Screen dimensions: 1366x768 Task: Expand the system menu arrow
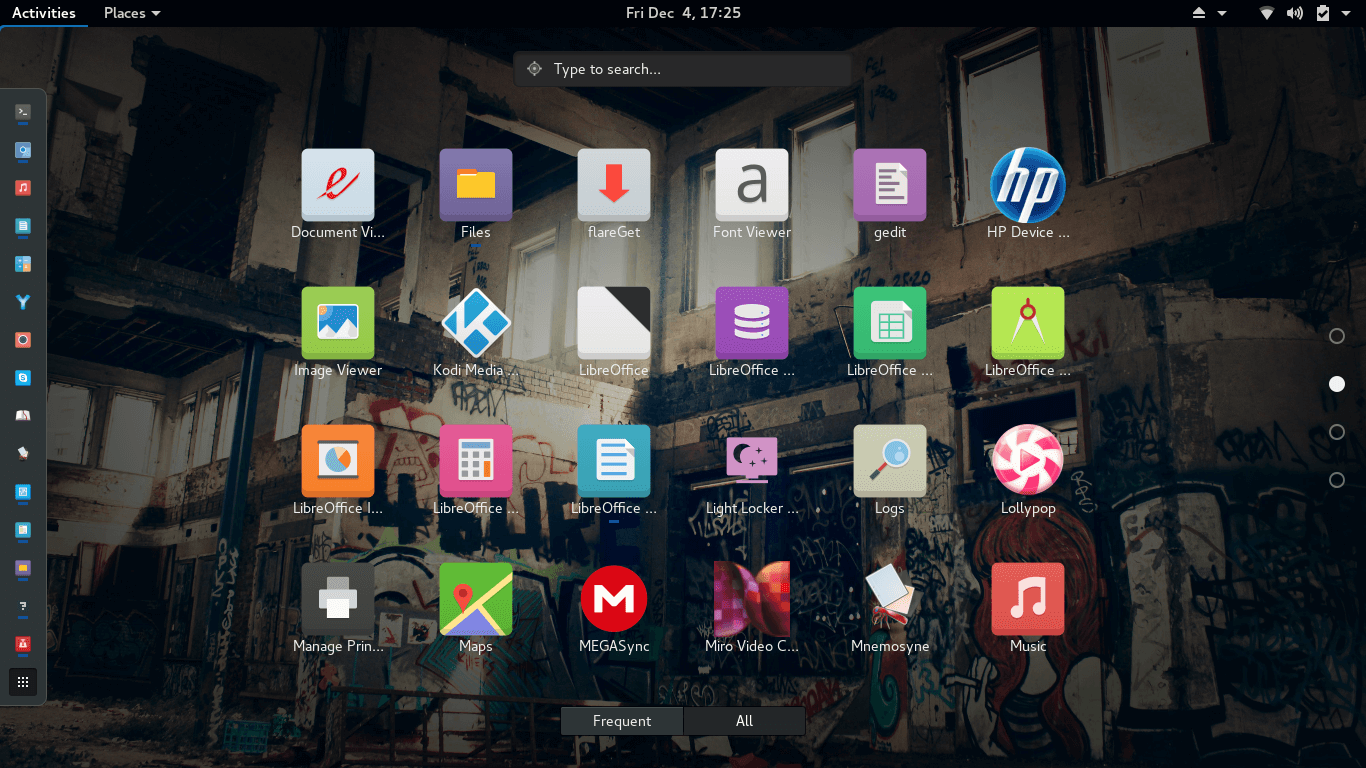(1346, 13)
